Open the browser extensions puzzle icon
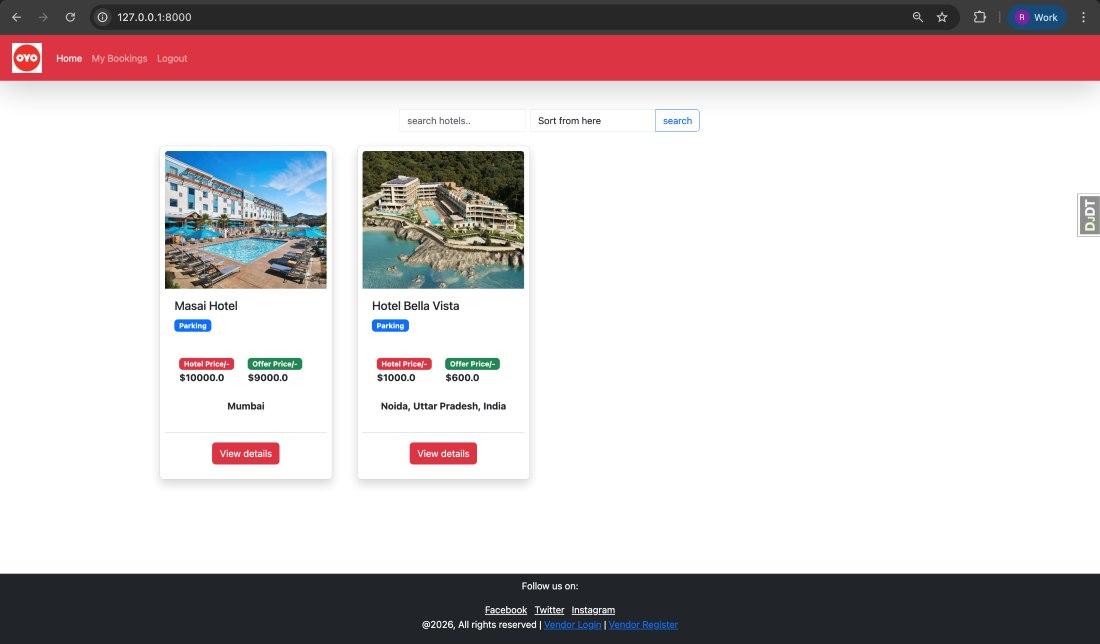 (x=980, y=17)
